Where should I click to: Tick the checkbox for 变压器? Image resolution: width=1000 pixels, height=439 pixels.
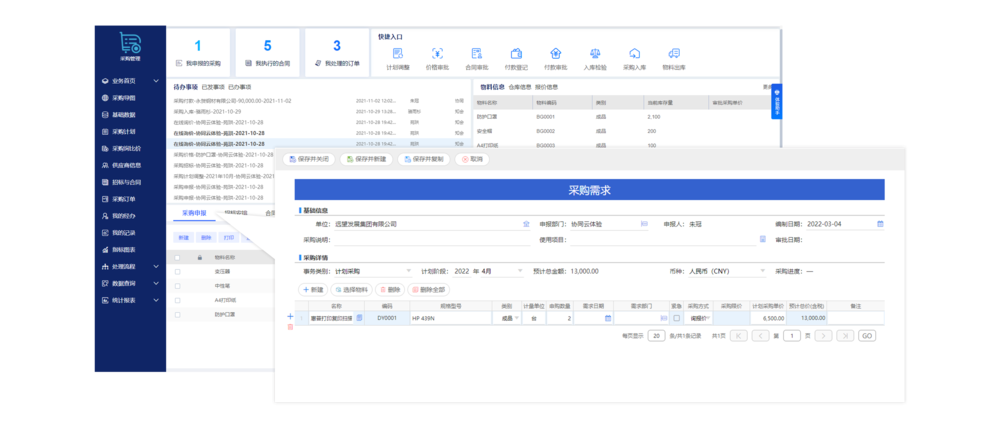click(x=177, y=271)
